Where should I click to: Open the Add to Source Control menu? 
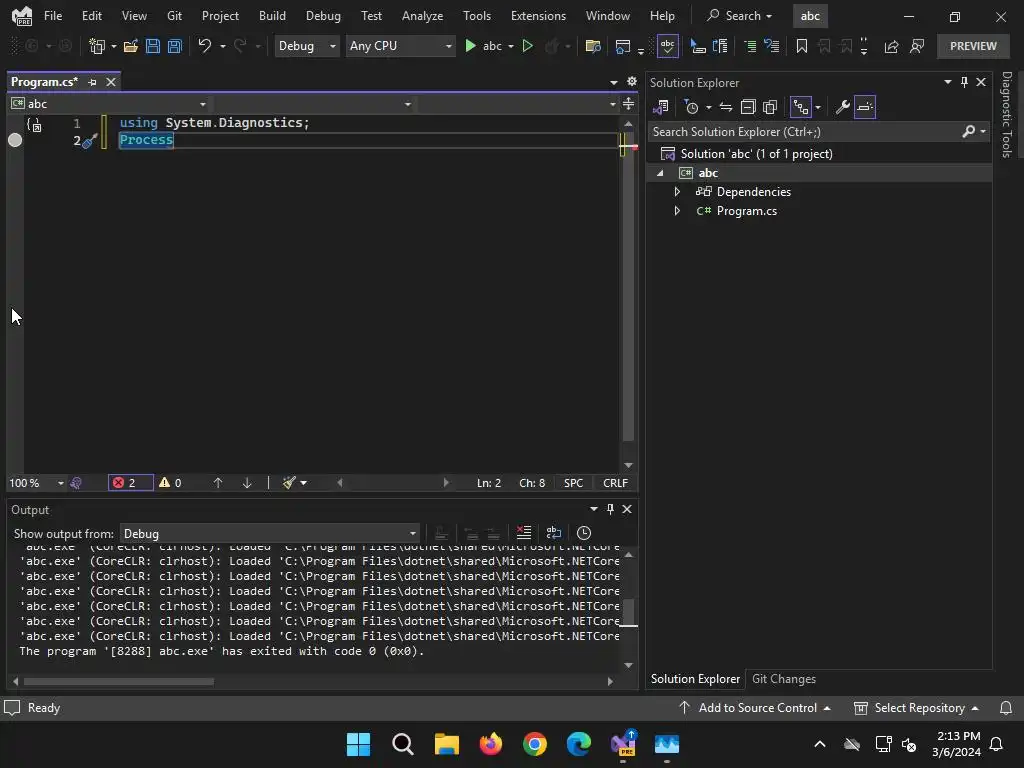[755, 708]
